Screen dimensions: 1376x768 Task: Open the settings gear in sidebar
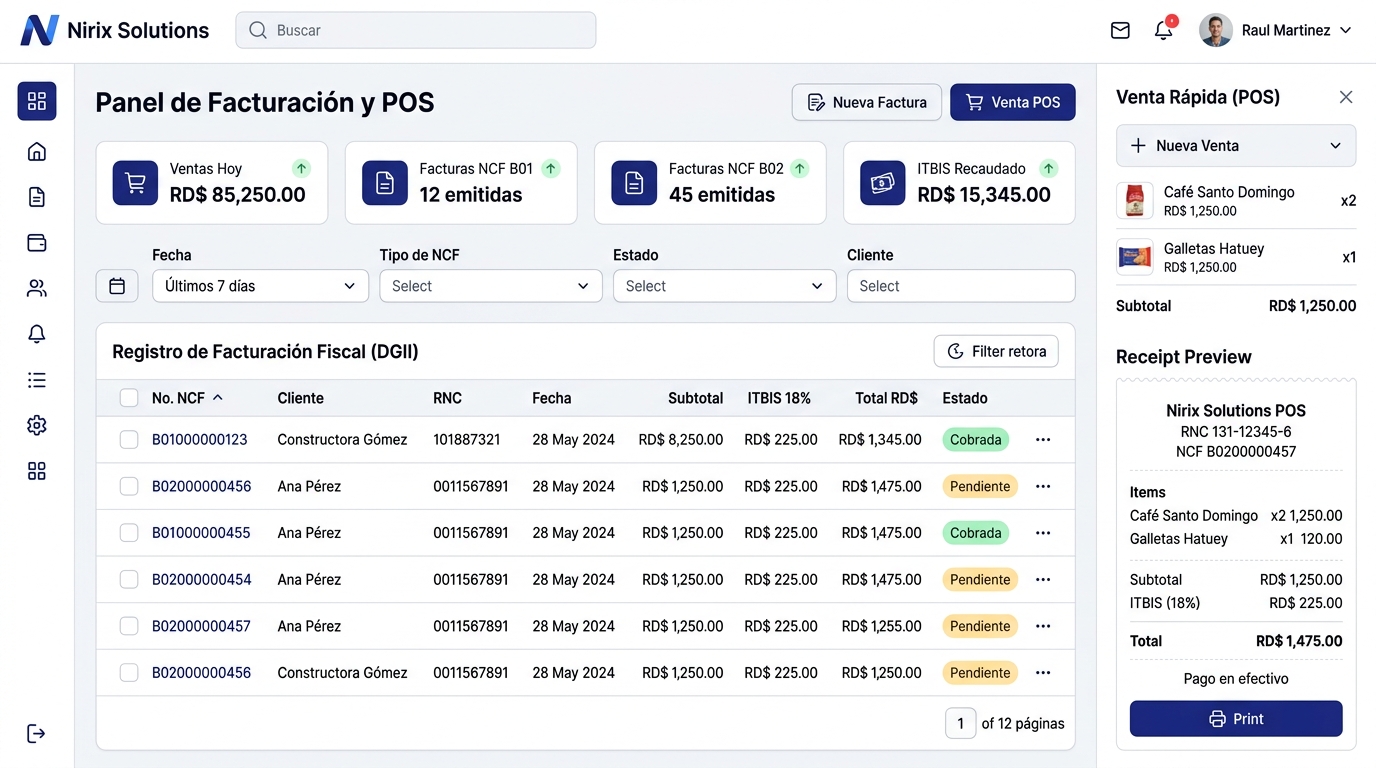pos(37,425)
